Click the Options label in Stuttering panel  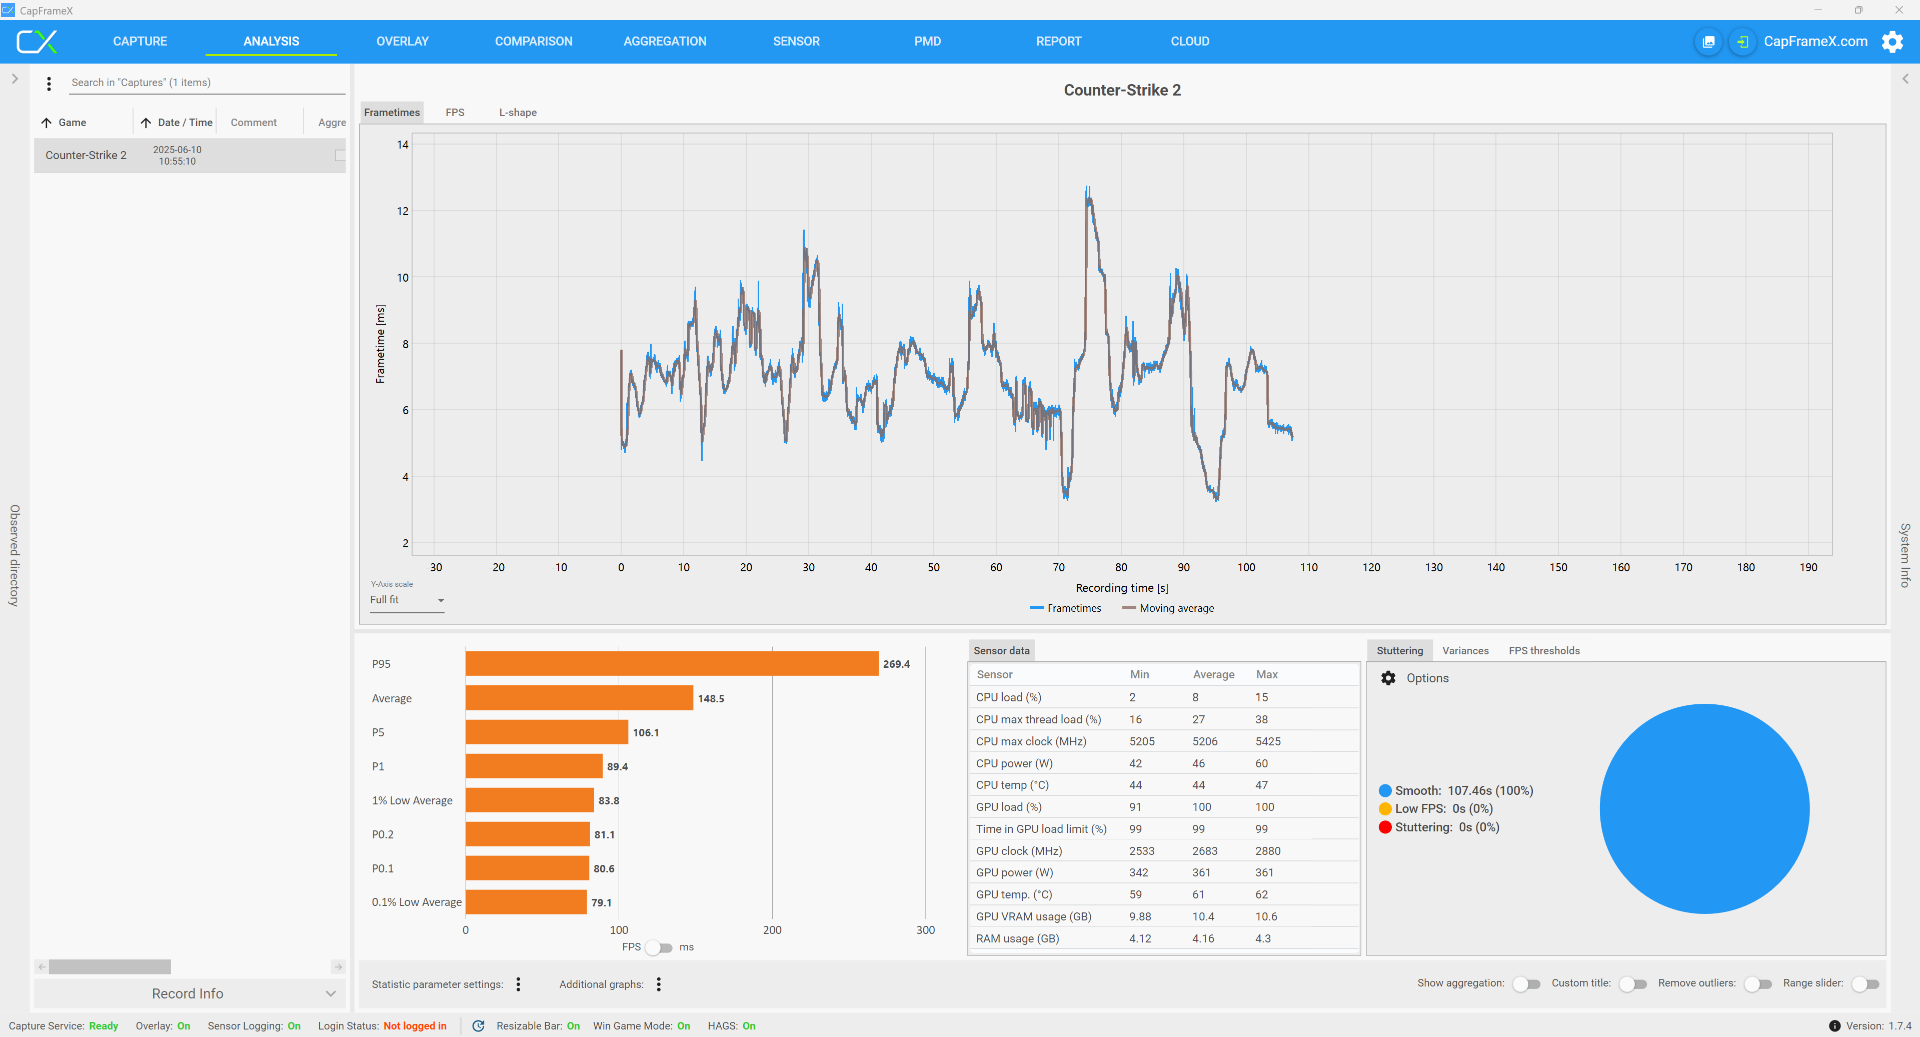(x=1427, y=678)
